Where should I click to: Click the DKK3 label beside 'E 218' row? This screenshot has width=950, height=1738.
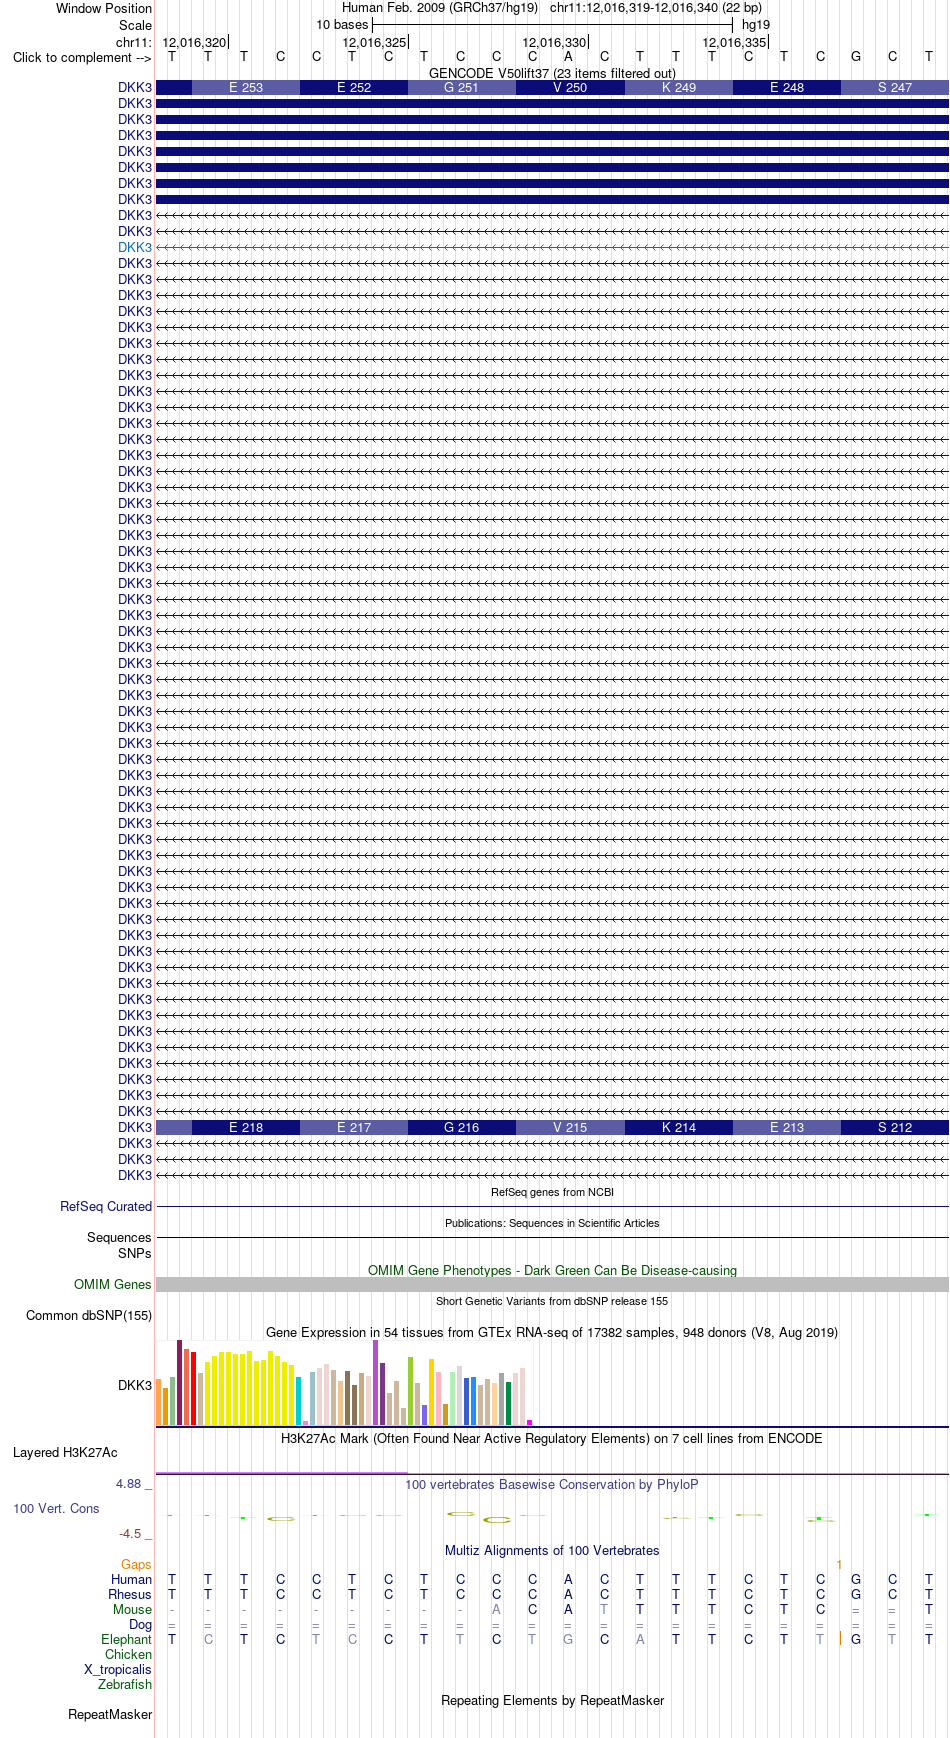click(135, 1127)
